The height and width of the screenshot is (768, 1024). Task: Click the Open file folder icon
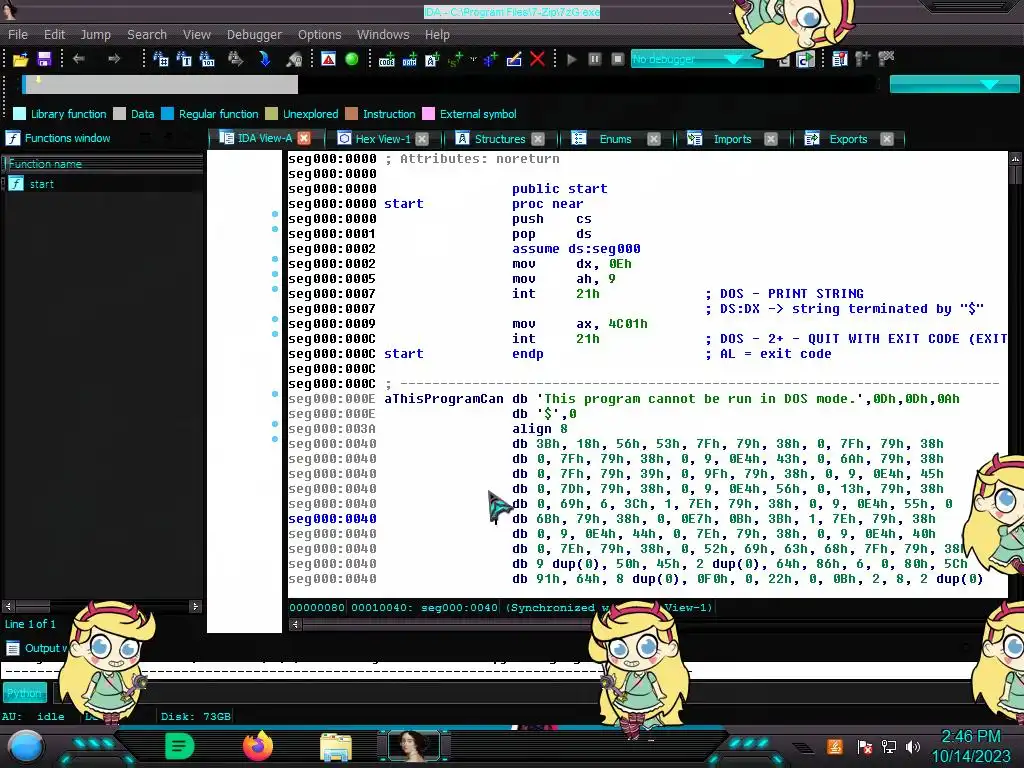20,59
